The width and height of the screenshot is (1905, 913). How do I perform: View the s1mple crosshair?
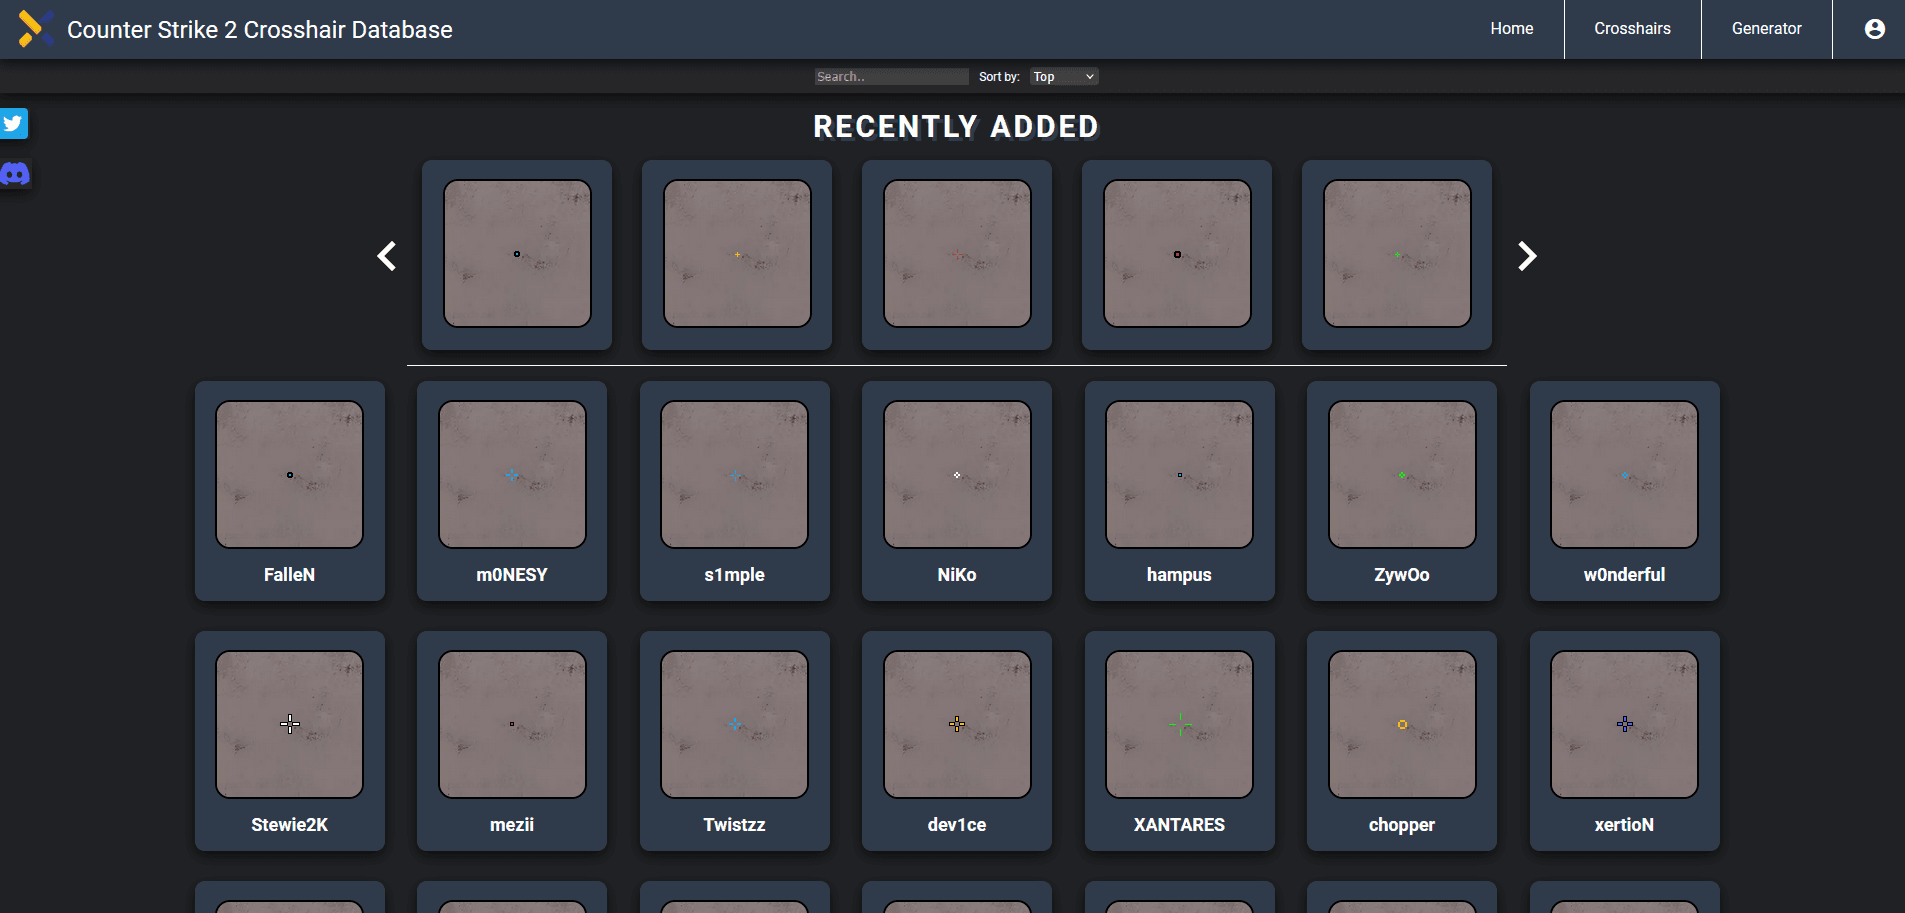(735, 491)
